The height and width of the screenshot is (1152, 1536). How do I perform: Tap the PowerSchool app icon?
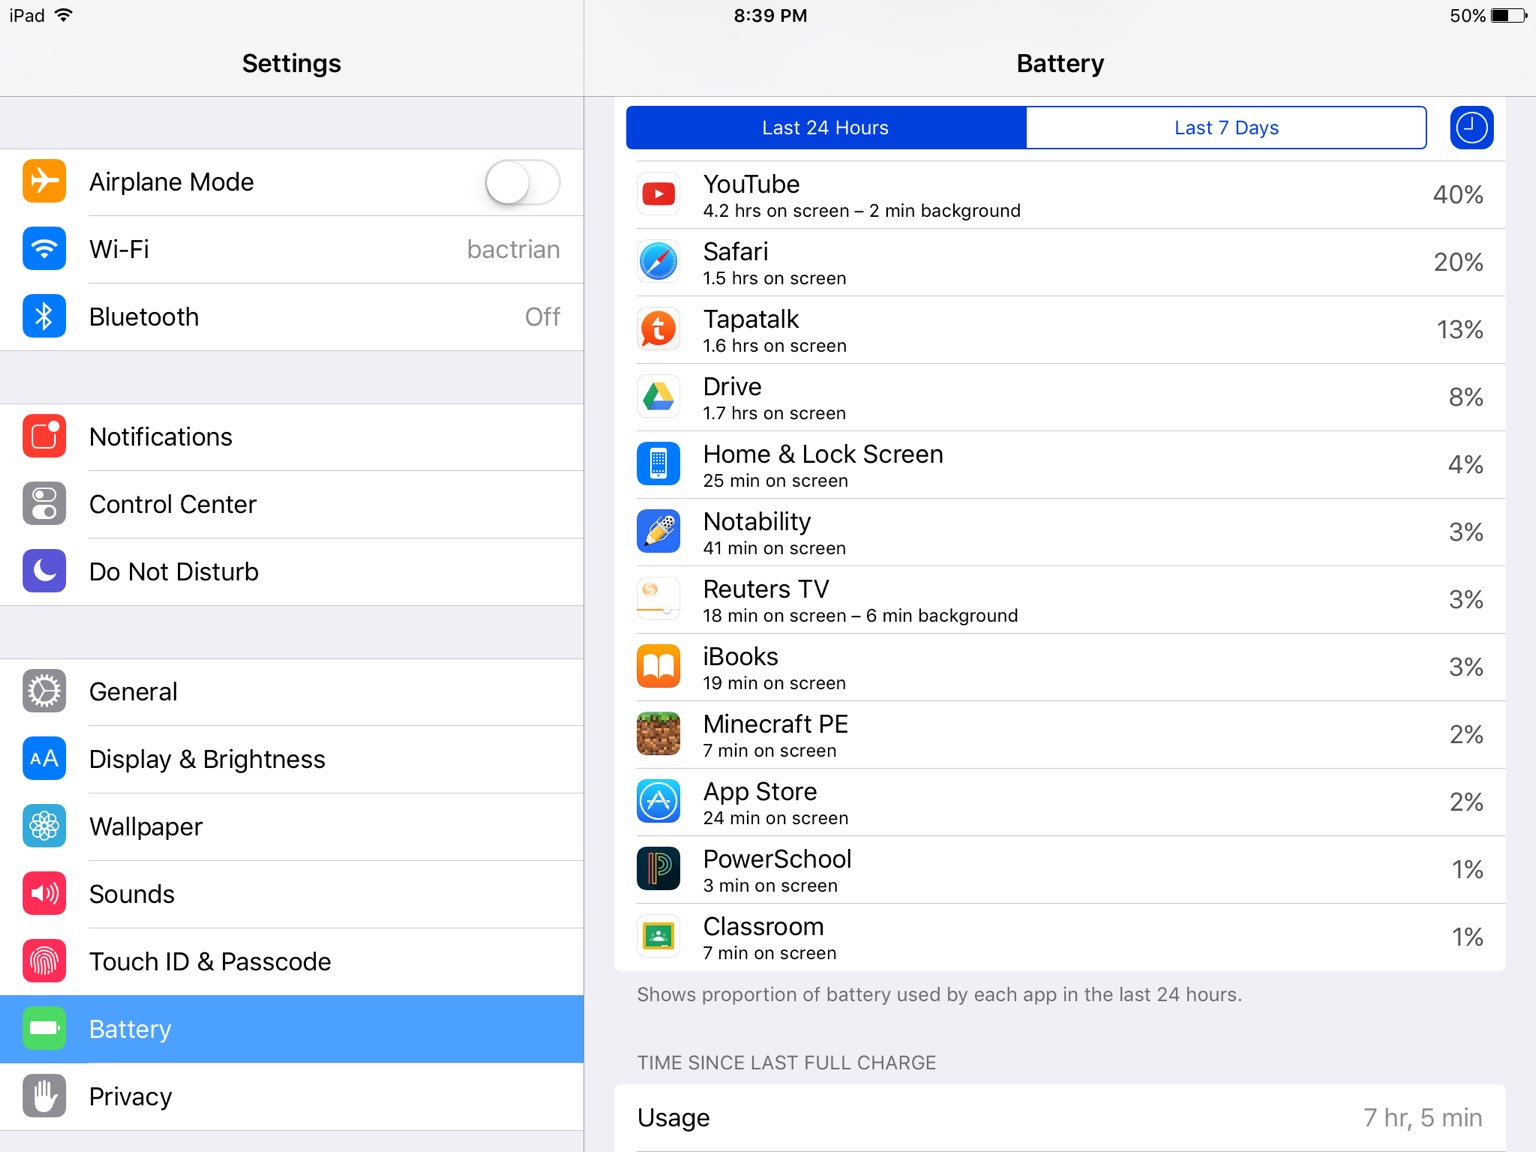pos(658,869)
